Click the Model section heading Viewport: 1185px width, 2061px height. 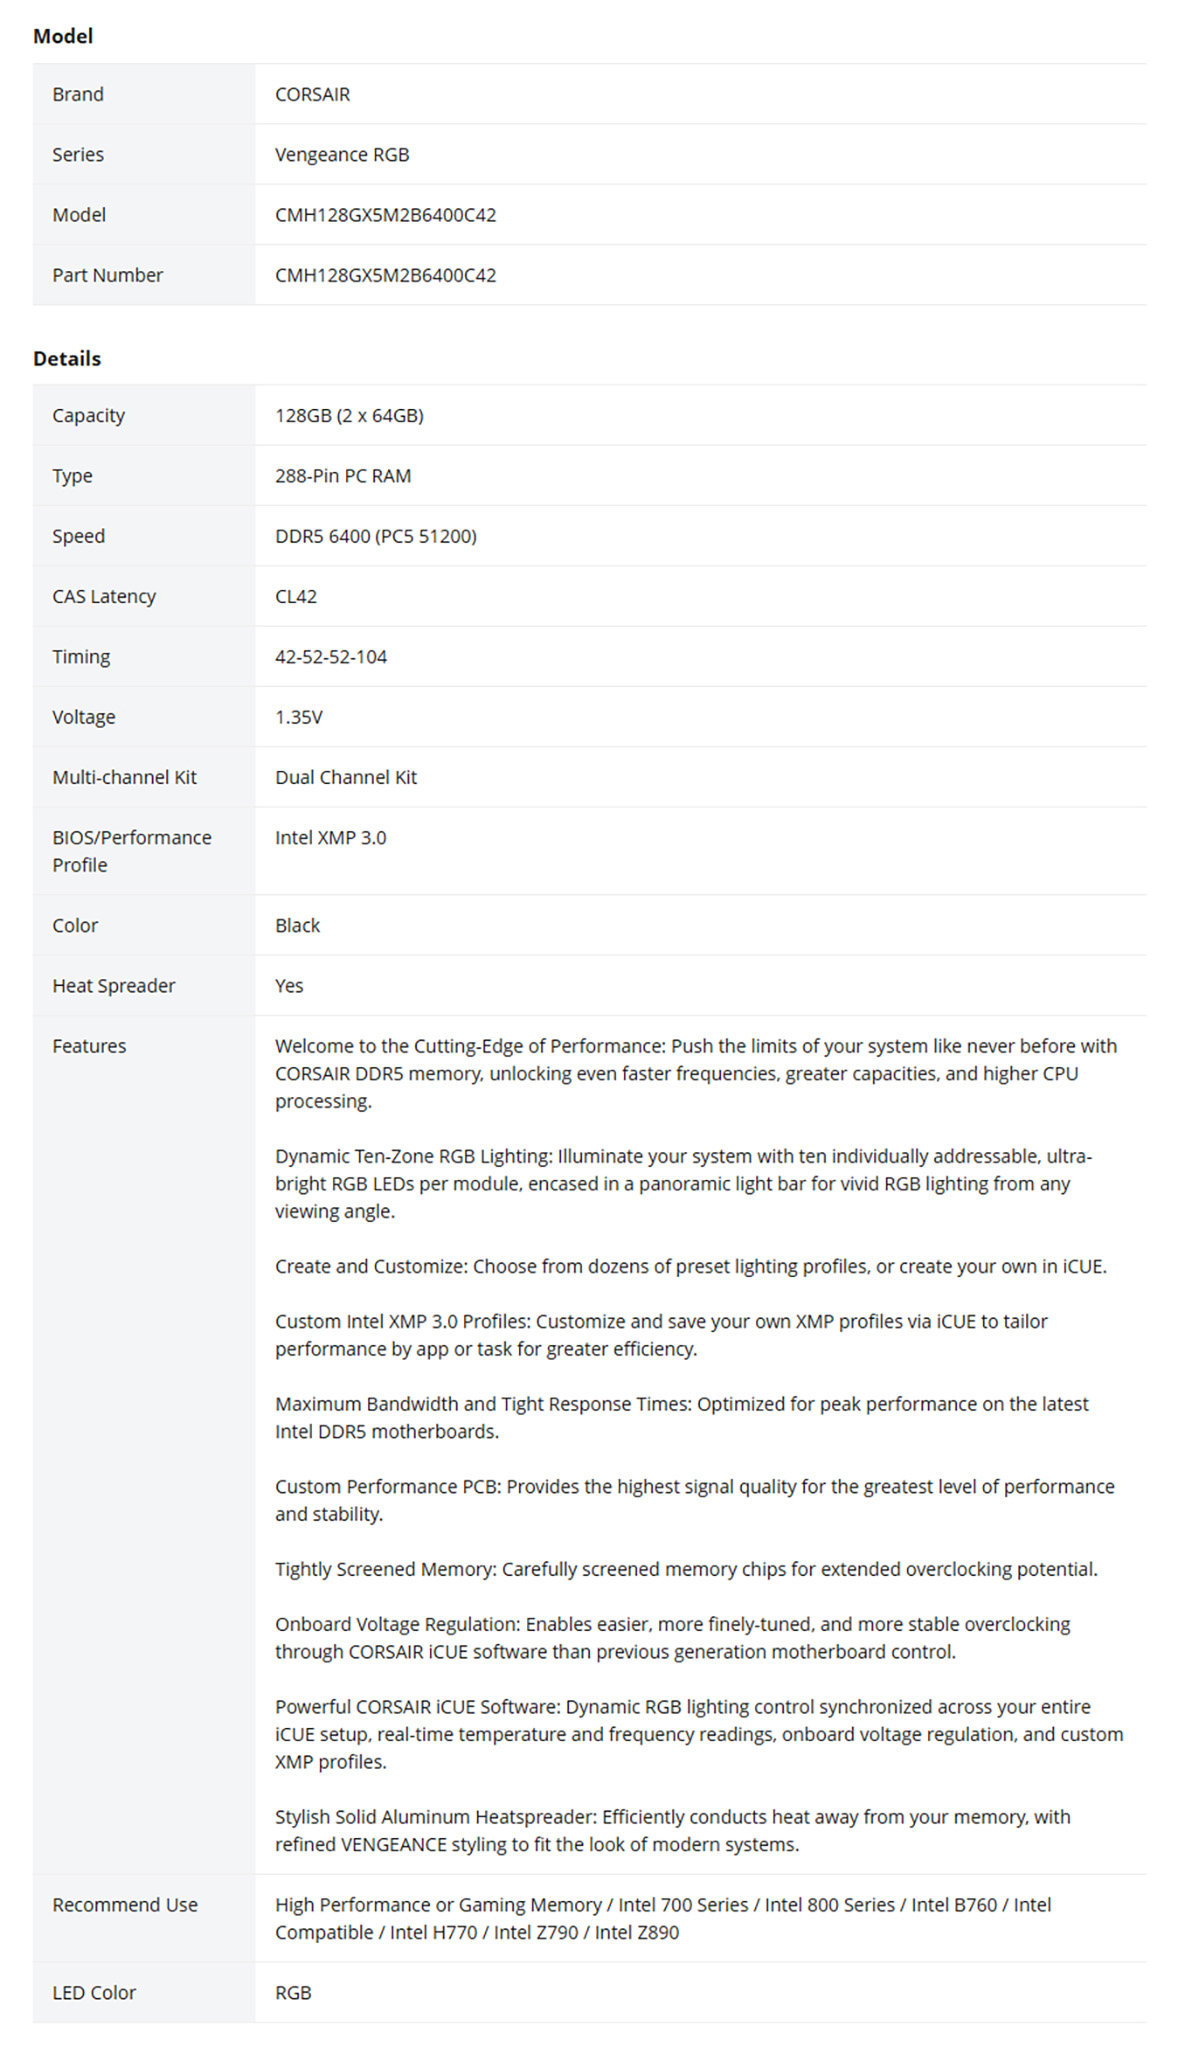63,36
